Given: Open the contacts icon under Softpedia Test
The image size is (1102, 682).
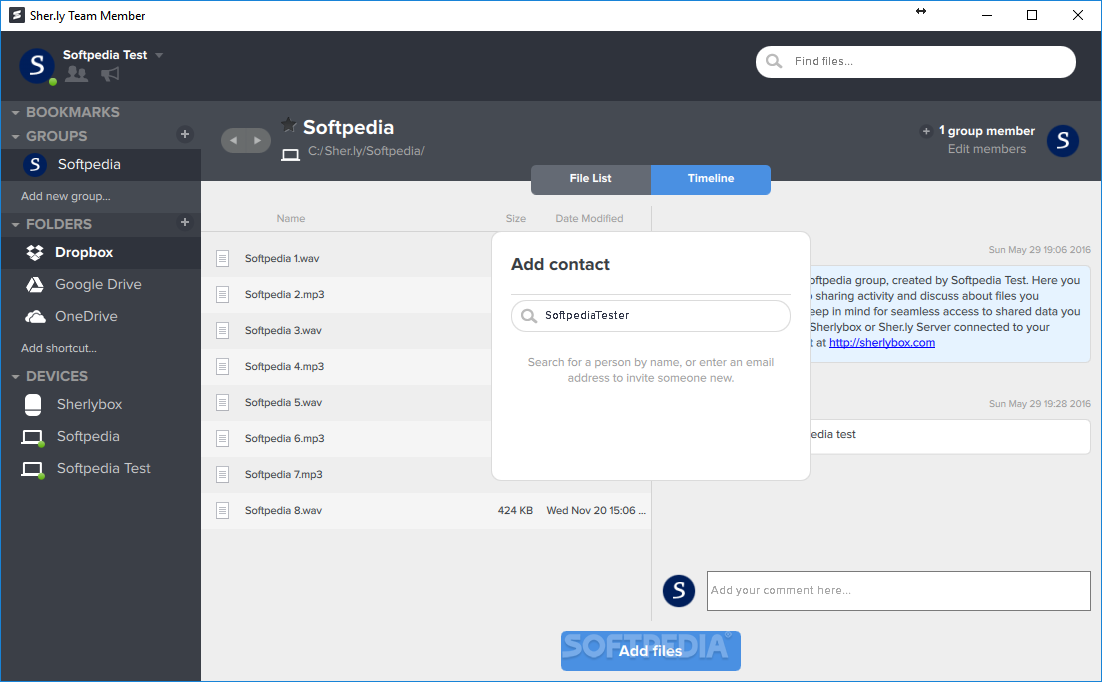Looking at the screenshot, I should [76, 74].
